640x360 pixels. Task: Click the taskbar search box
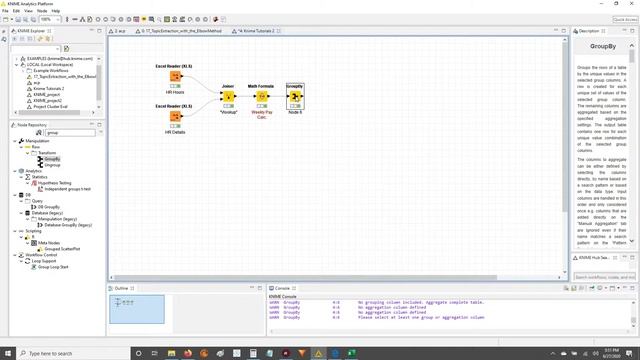73,353
